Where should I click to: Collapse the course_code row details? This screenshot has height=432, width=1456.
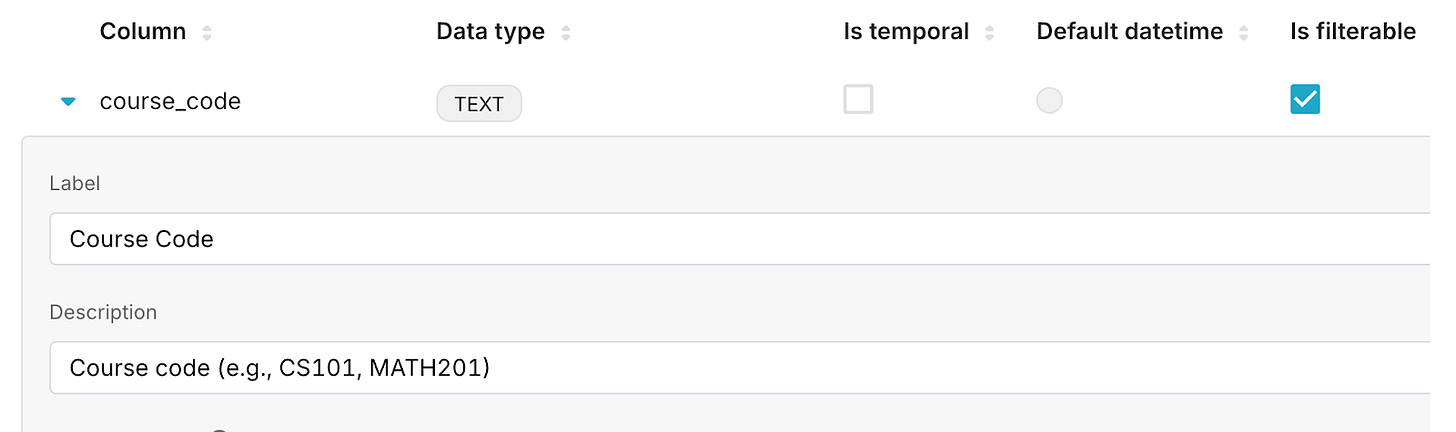[68, 102]
